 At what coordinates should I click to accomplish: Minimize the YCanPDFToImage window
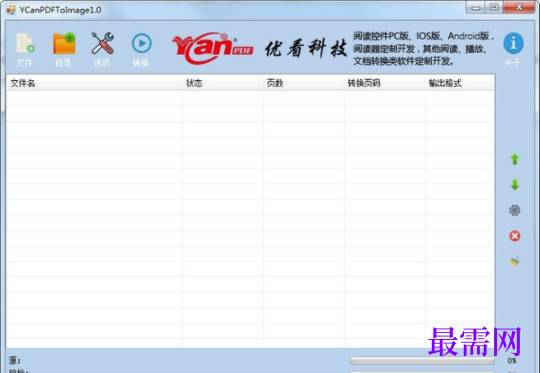[476, 8]
